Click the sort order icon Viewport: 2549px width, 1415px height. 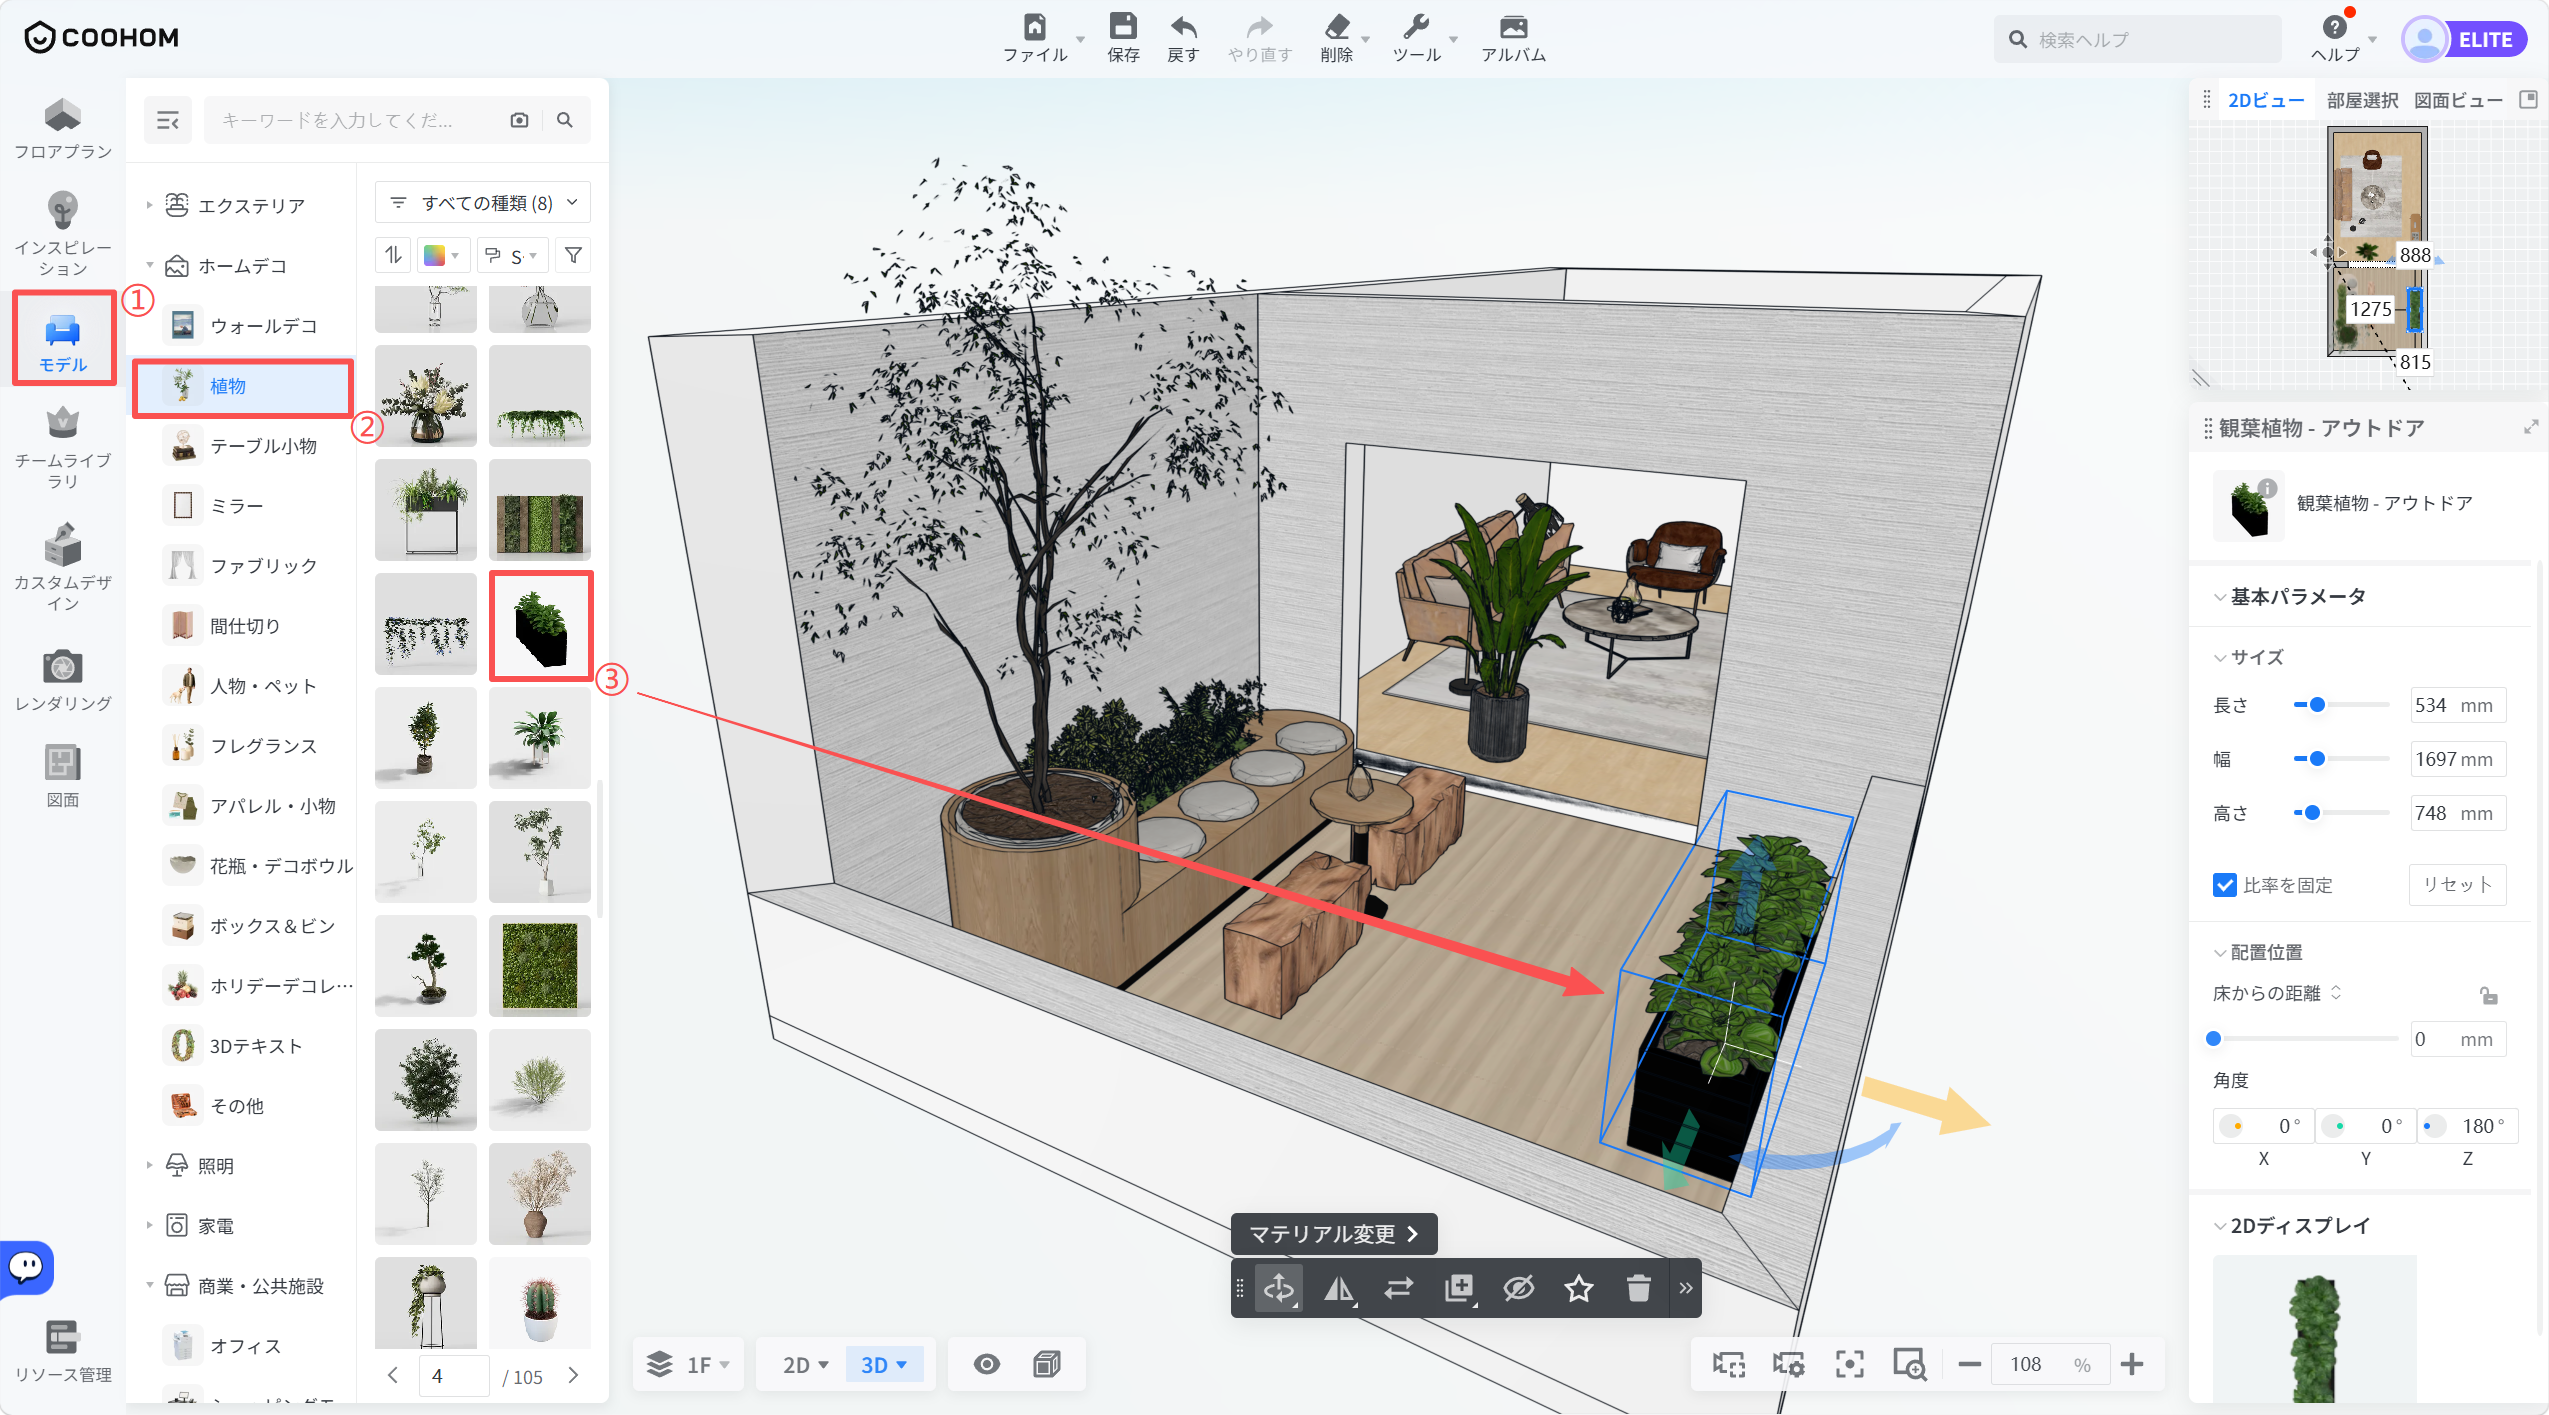coord(393,255)
